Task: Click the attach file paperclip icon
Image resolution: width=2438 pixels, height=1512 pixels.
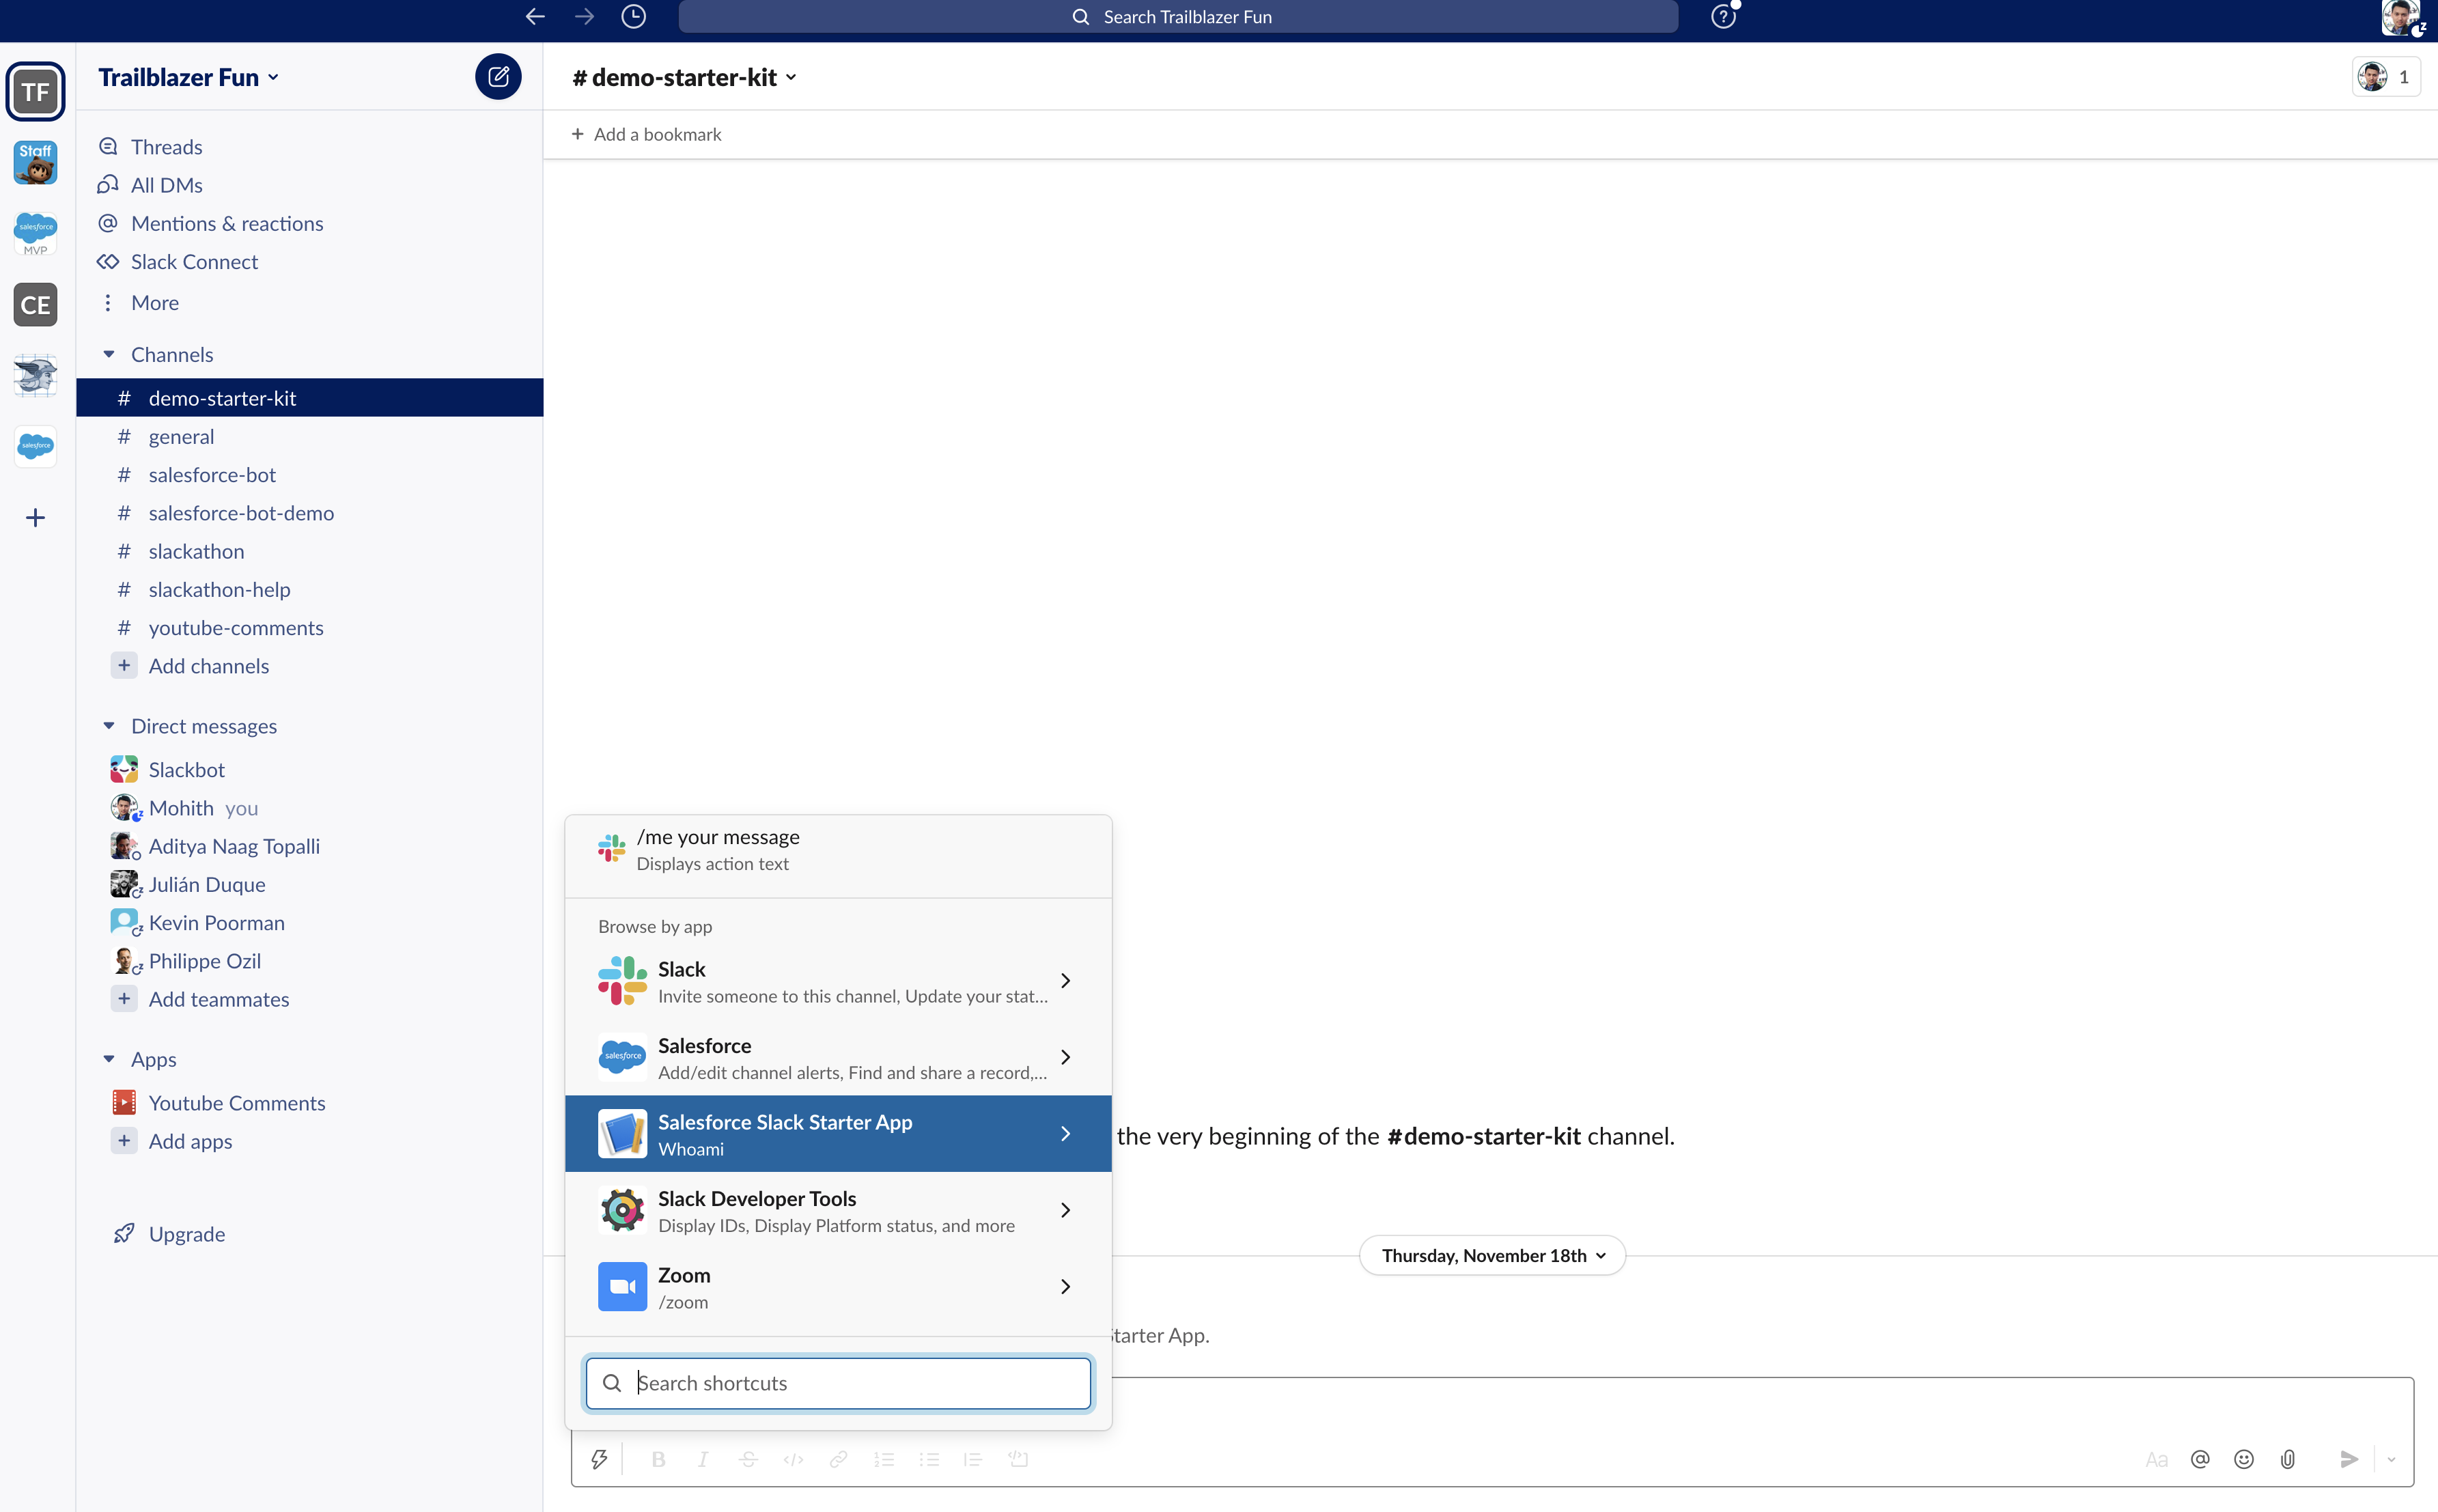Action: (2287, 1459)
